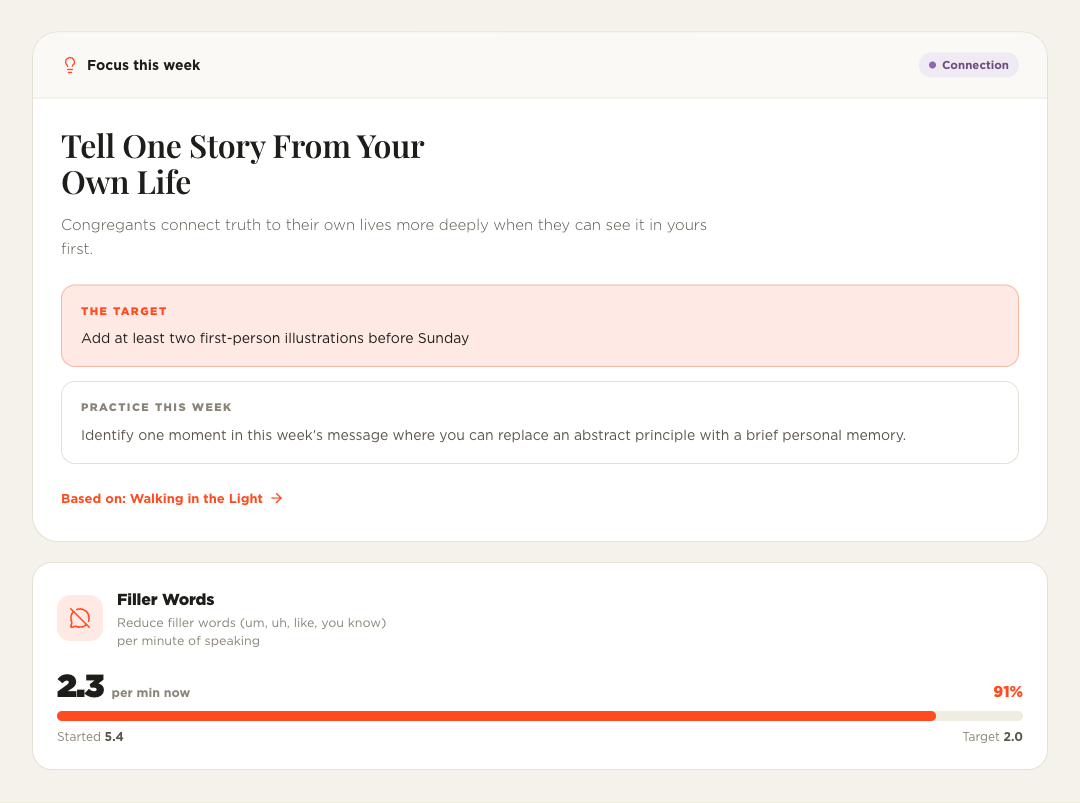Click the lightbulb icon beside Focus this week
The height and width of the screenshot is (803, 1080).
coord(70,65)
